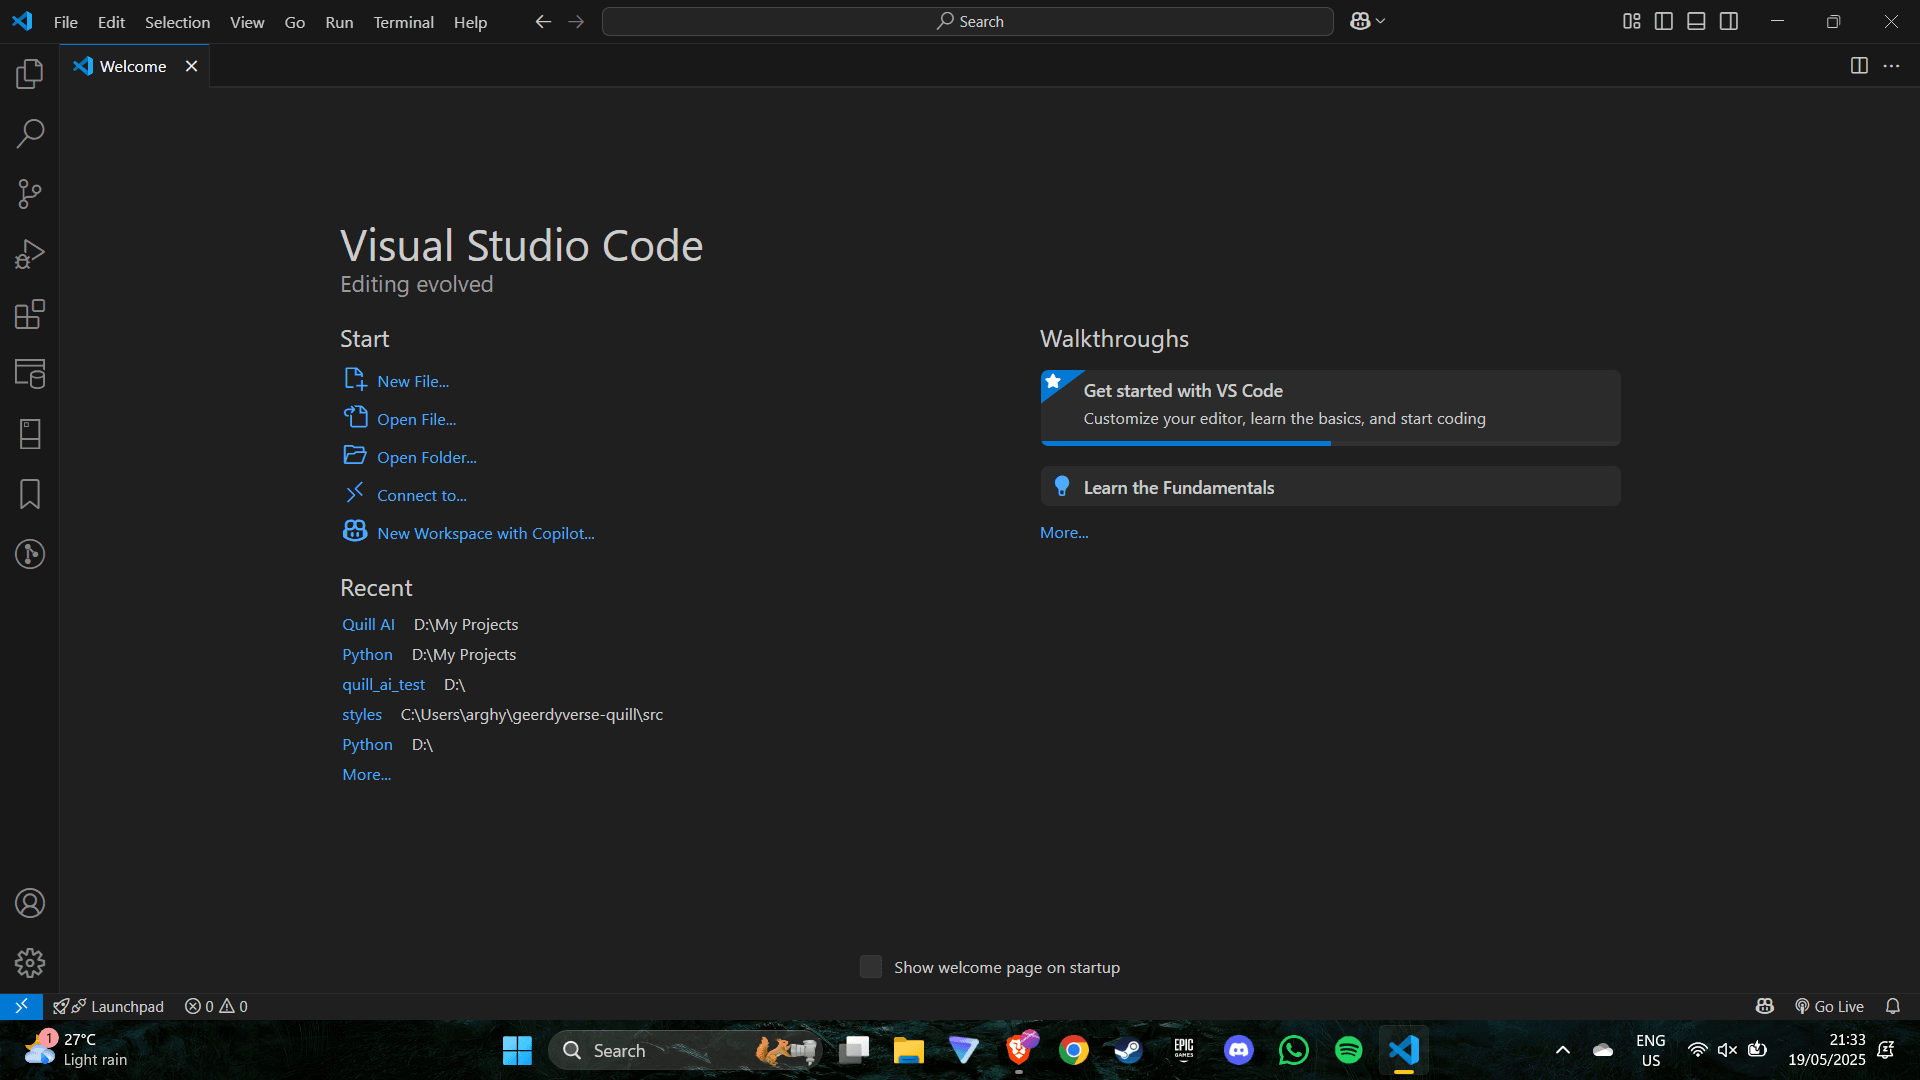
Task: Open recent Python in D:\My Projects
Action: tap(367, 654)
